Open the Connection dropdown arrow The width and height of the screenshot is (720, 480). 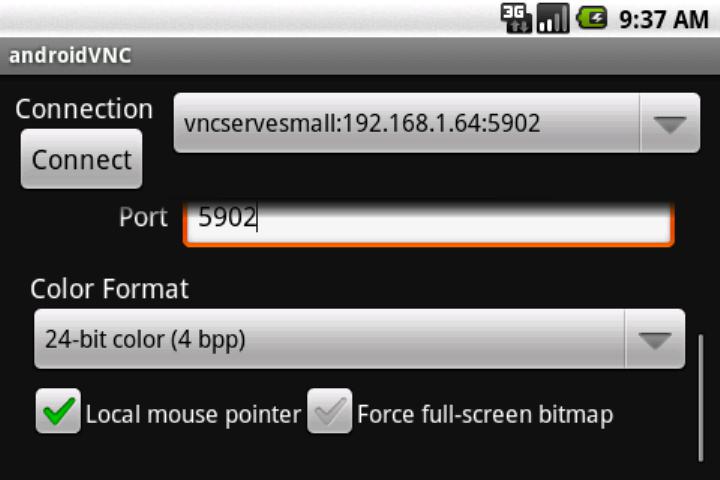(670, 123)
